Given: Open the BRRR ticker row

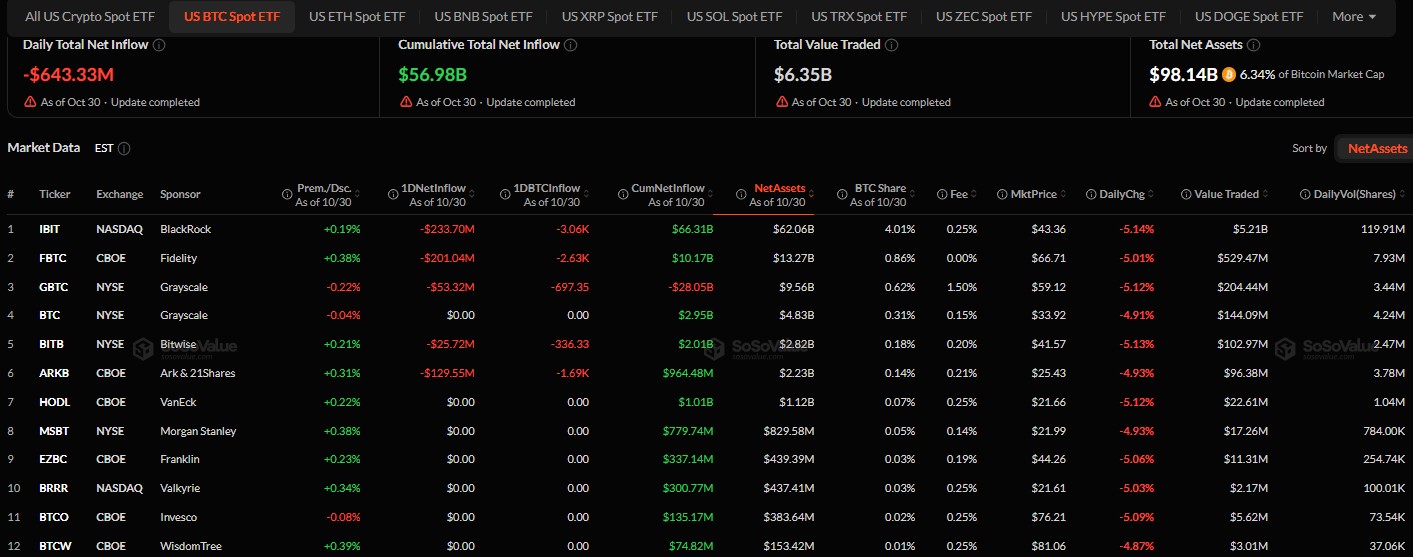Looking at the screenshot, I should (706, 488).
